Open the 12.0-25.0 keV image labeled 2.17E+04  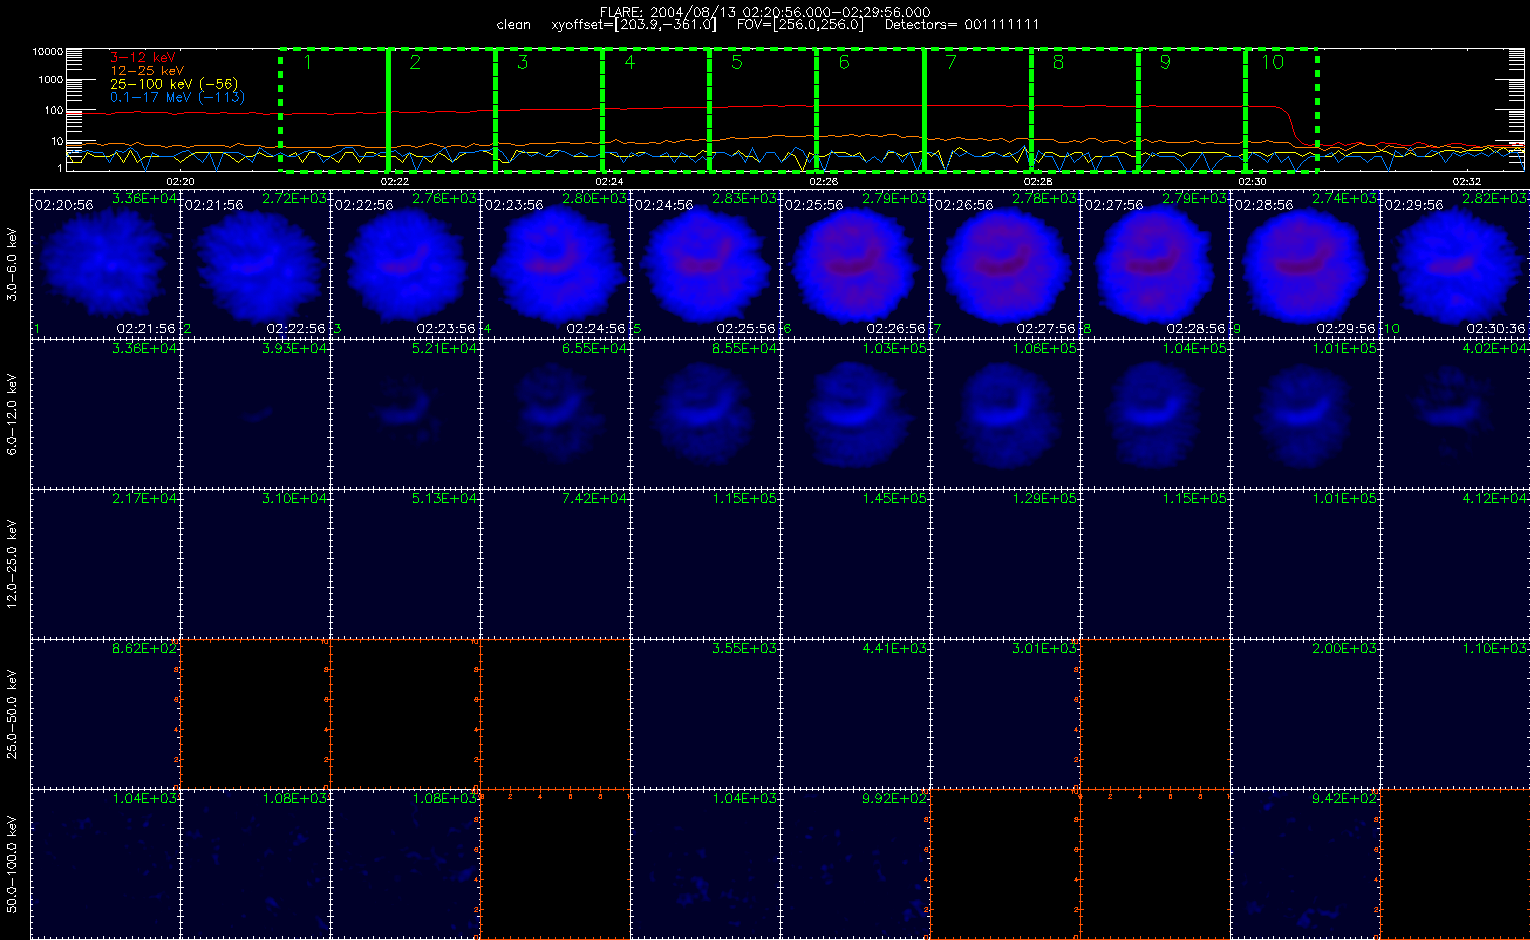click(105, 563)
